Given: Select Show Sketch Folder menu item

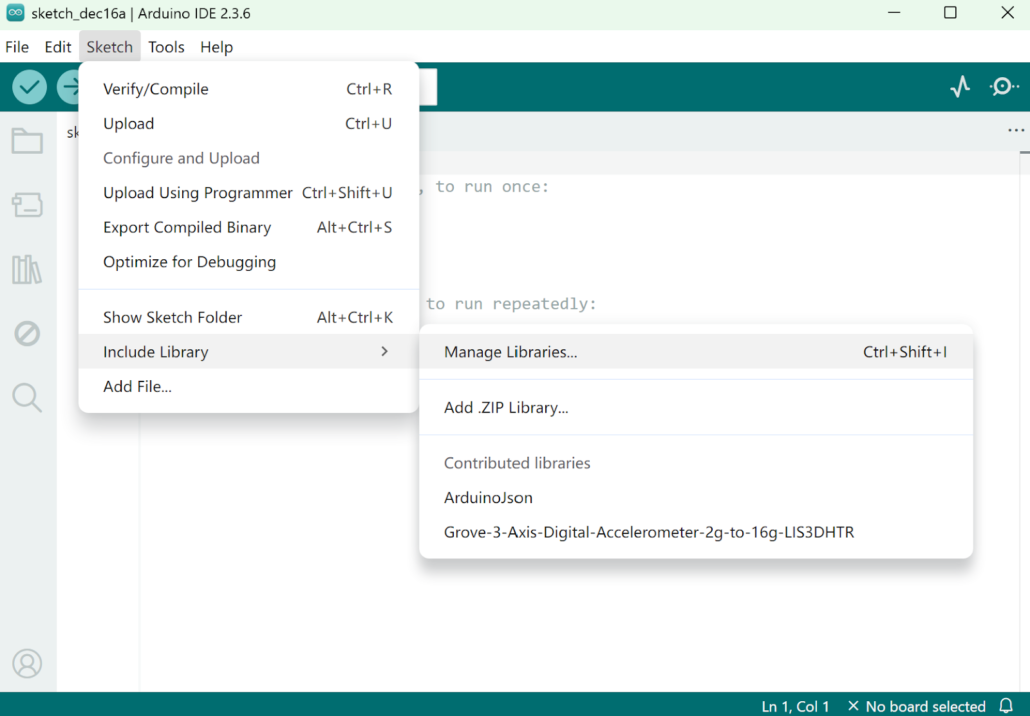Looking at the screenshot, I should point(172,316).
